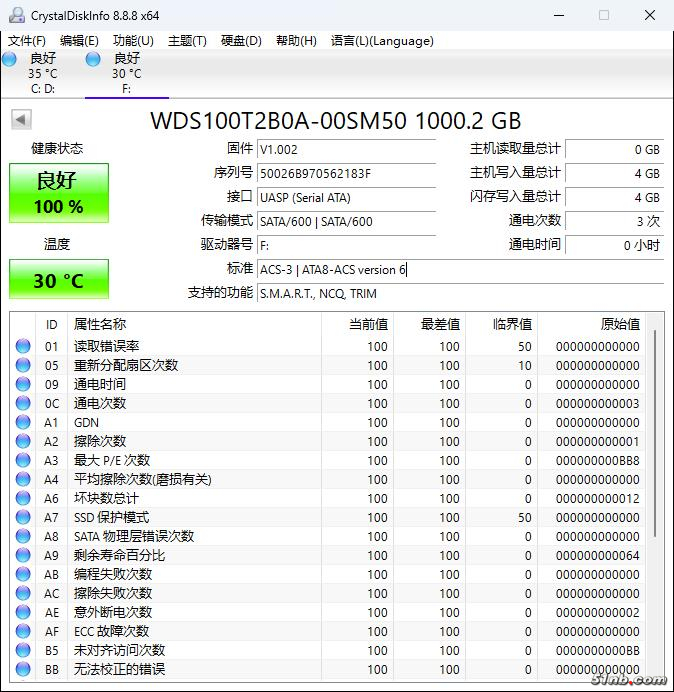Open the 文件(F) menu
Image resolution: width=674 pixels, height=692 pixels.
click(x=27, y=41)
